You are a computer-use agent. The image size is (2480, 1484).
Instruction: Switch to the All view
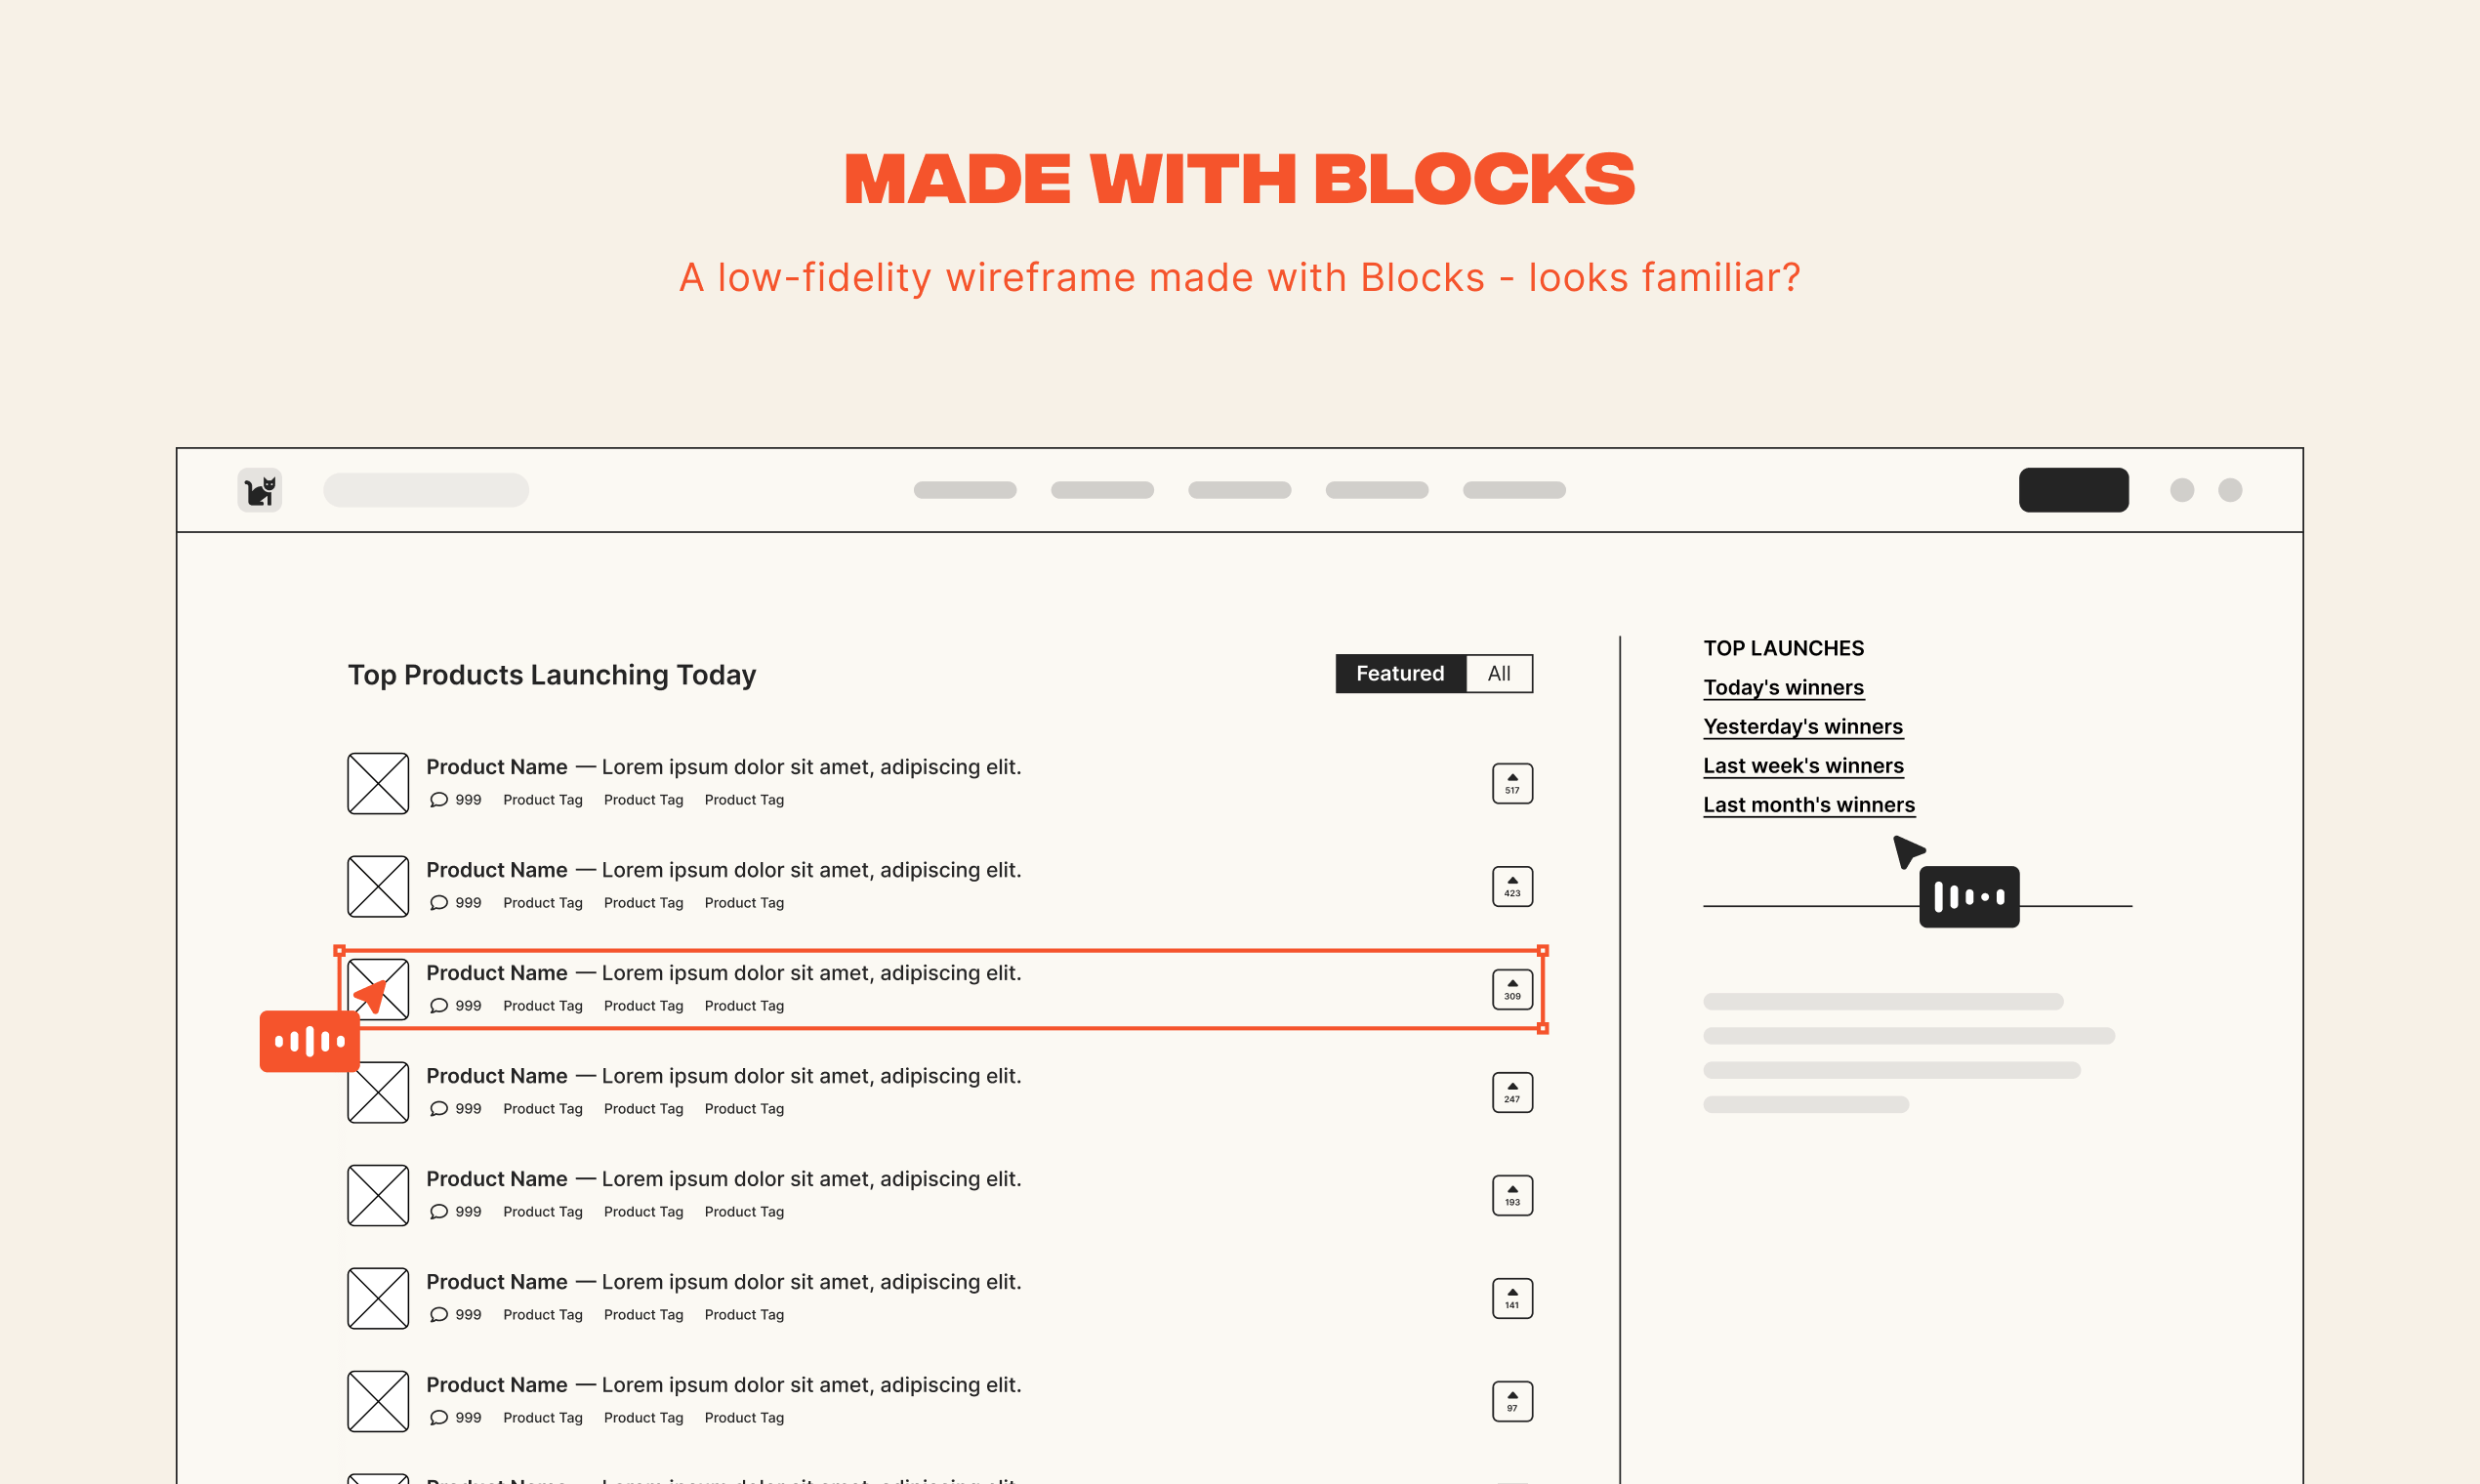pos(1497,673)
